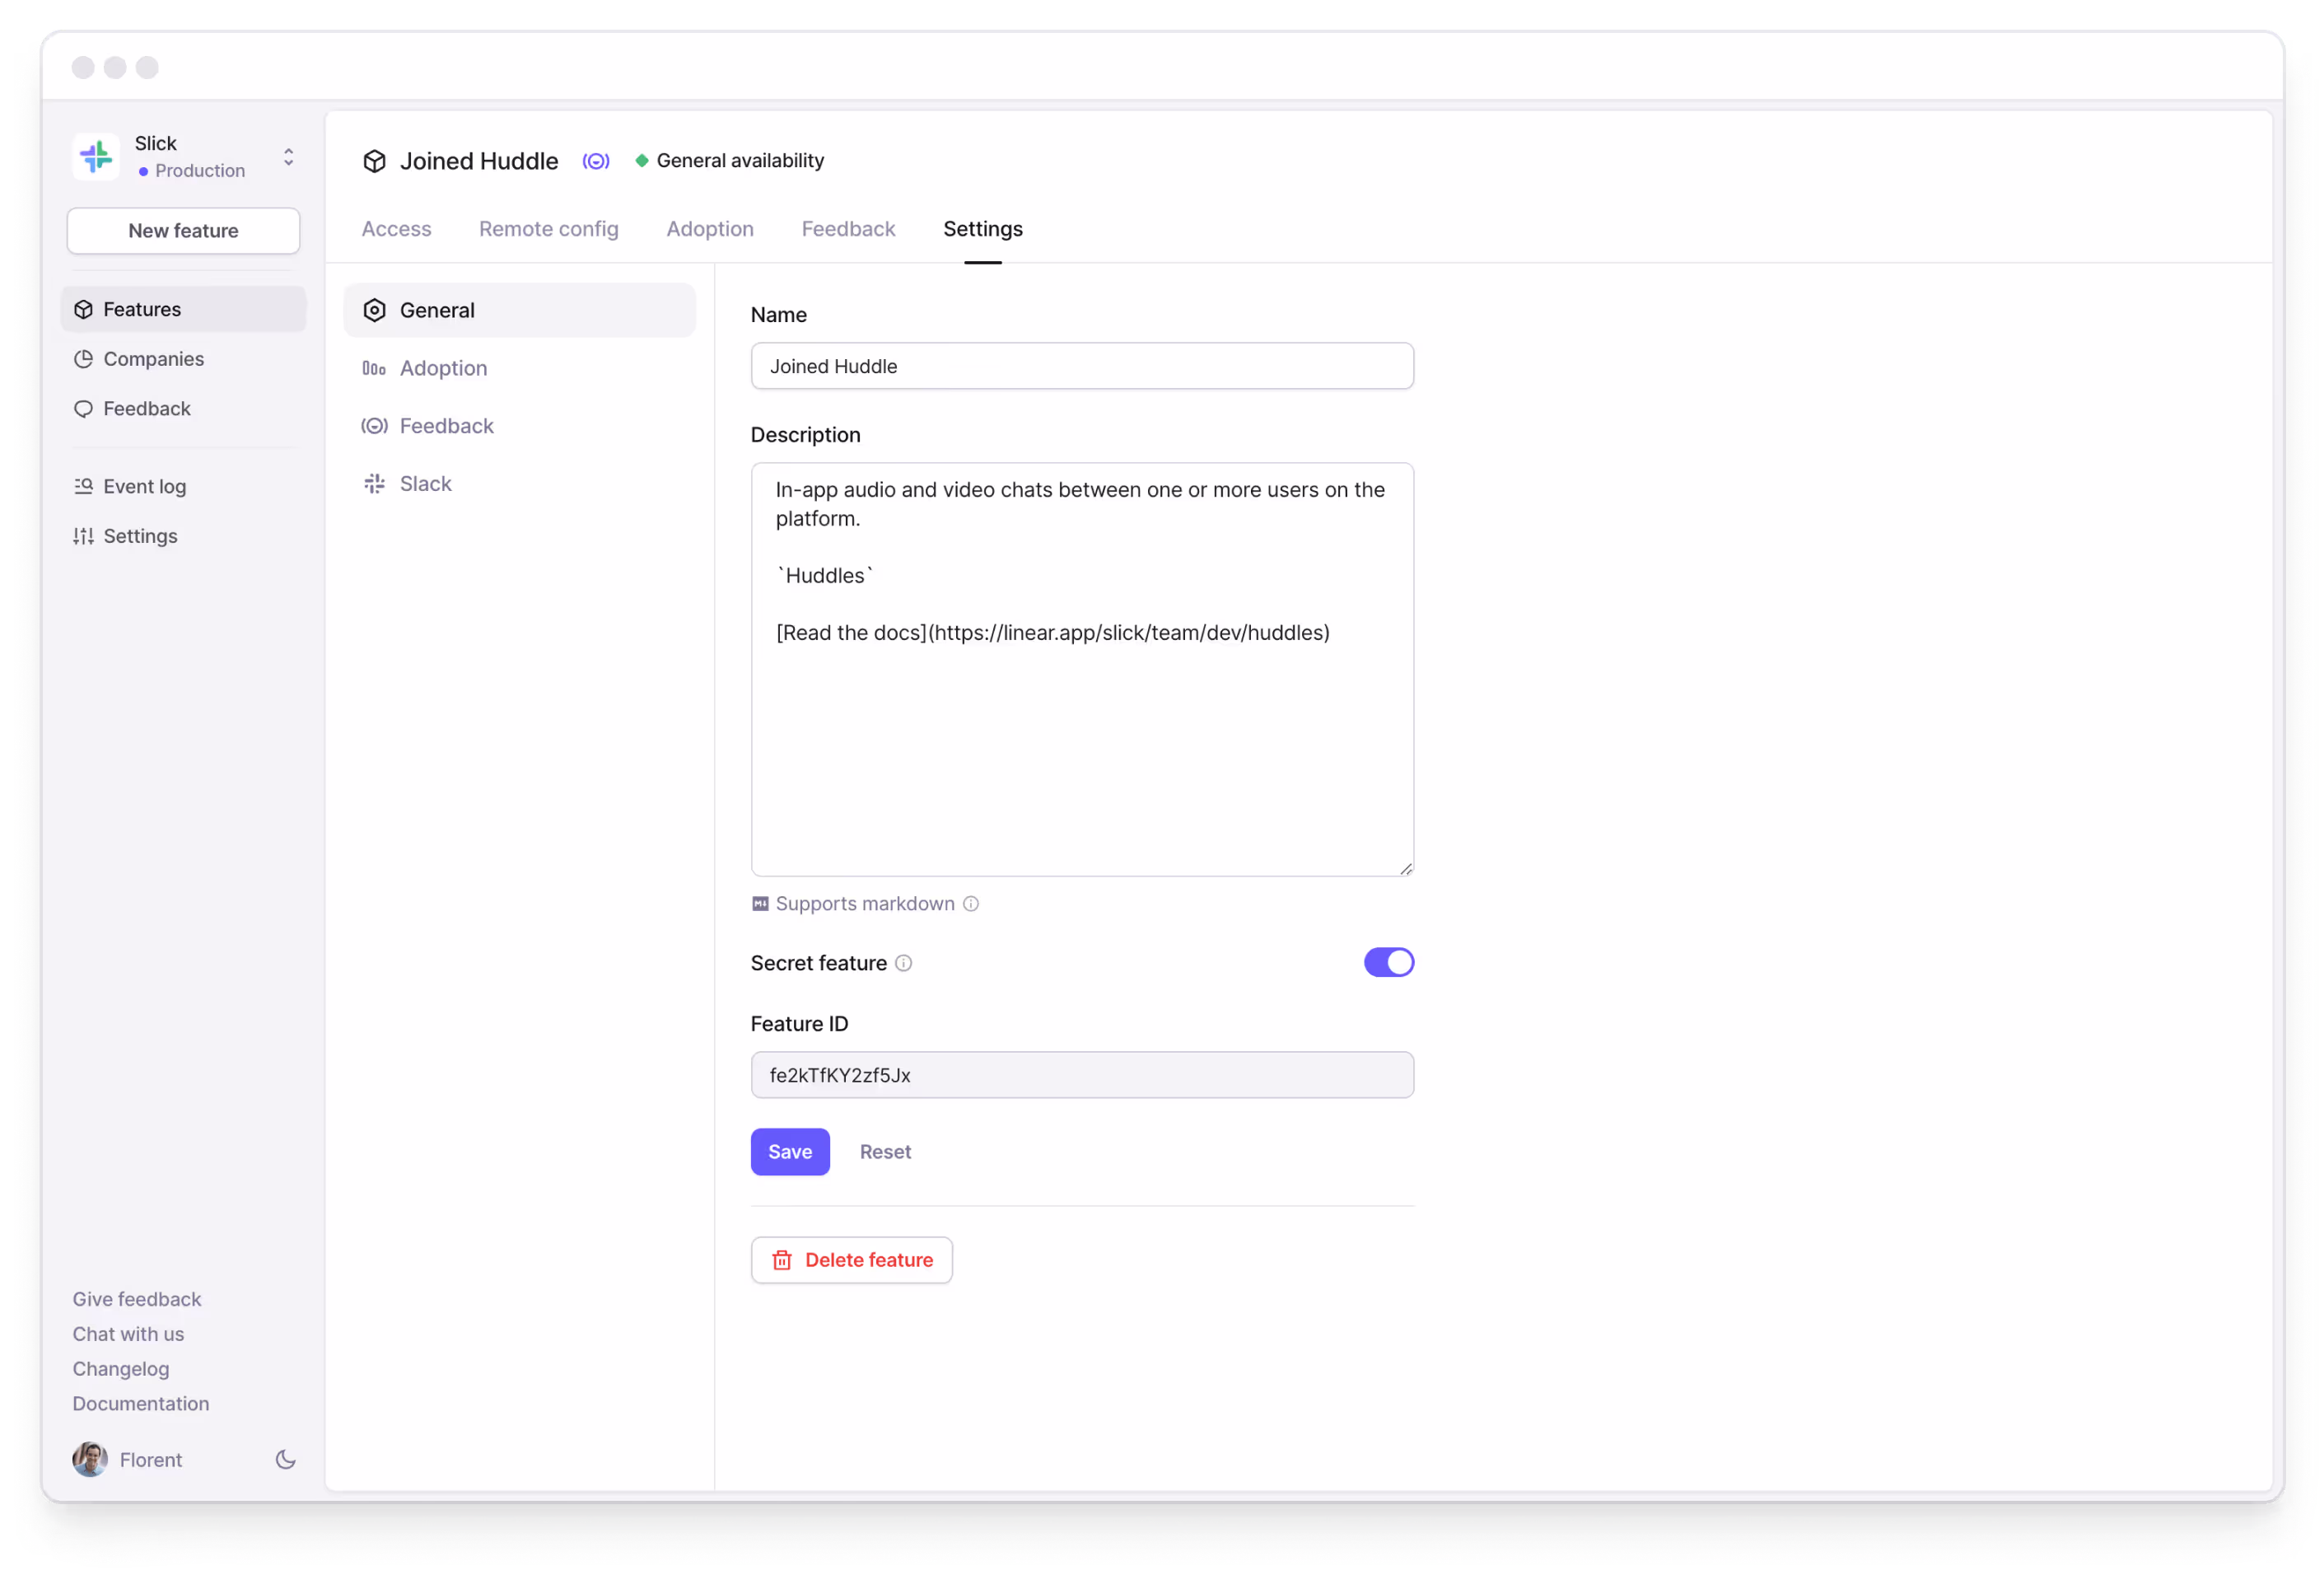Click the cube icon beside Joined Huddle title
The image size is (2324, 1575).
pyautogui.click(x=375, y=161)
